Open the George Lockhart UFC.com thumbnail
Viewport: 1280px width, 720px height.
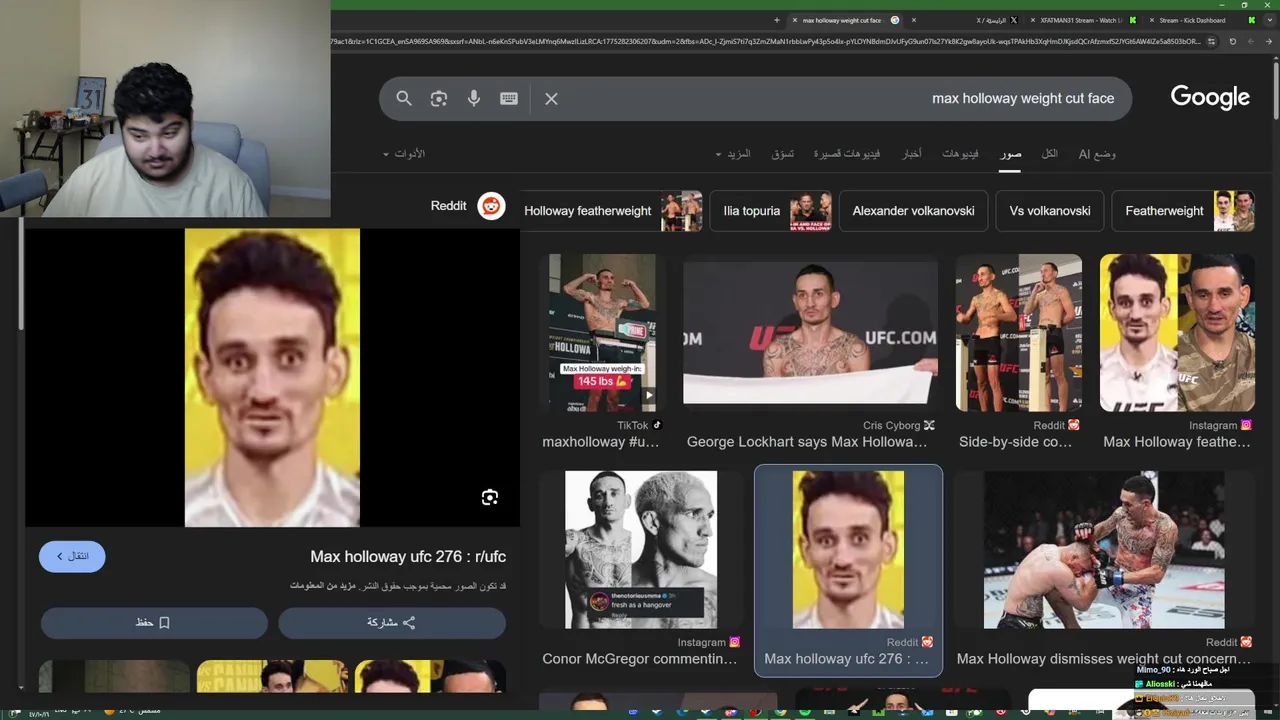click(x=810, y=333)
